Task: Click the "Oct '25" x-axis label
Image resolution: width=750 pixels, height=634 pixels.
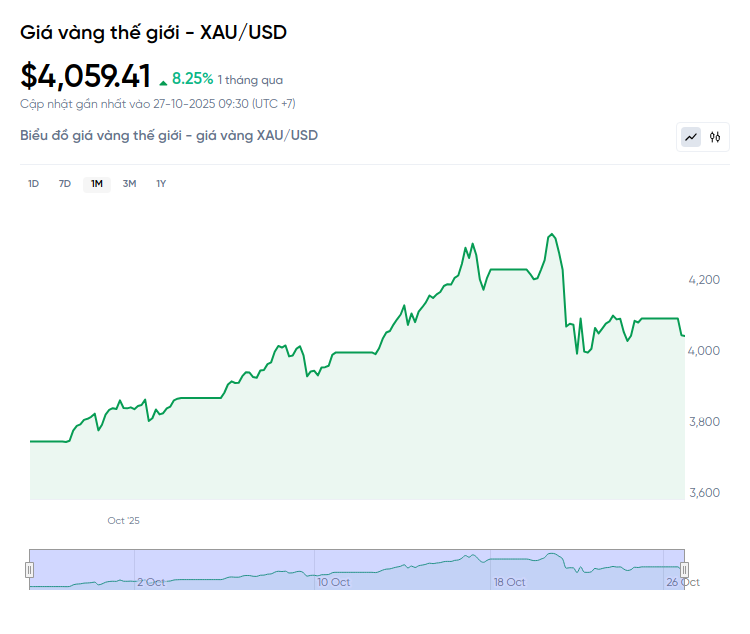Action: pos(124,521)
